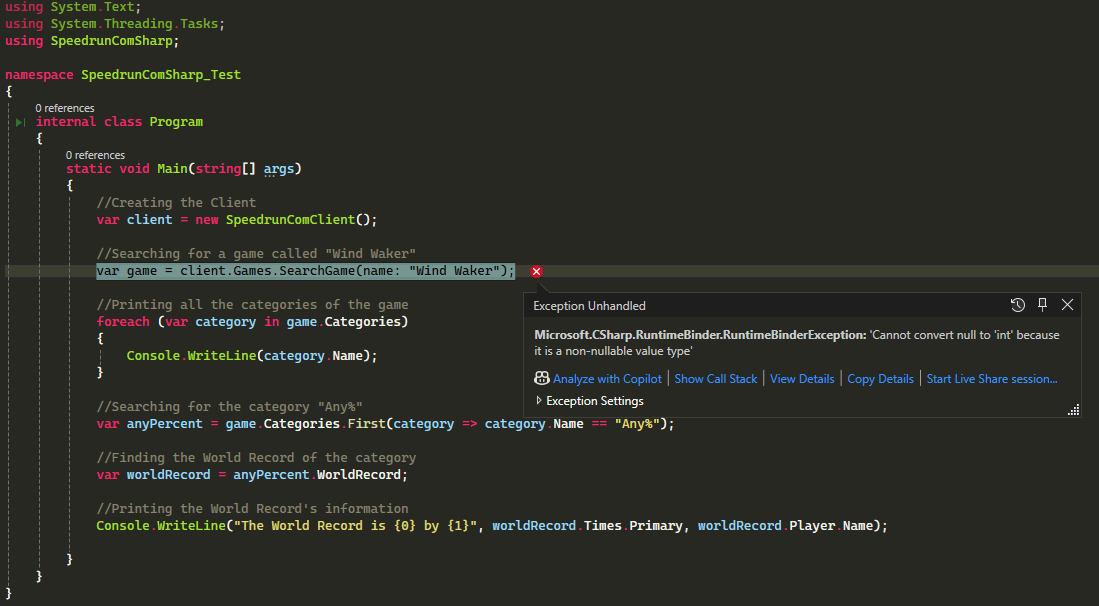Click Show Call Stack link
Viewport: 1099px width, 606px height.
(x=716, y=379)
